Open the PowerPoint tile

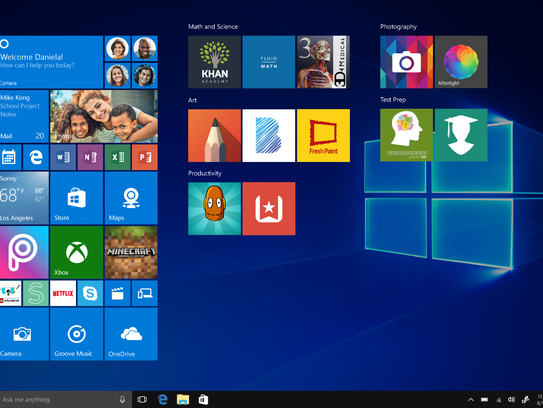pyautogui.click(x=145, y=157)
